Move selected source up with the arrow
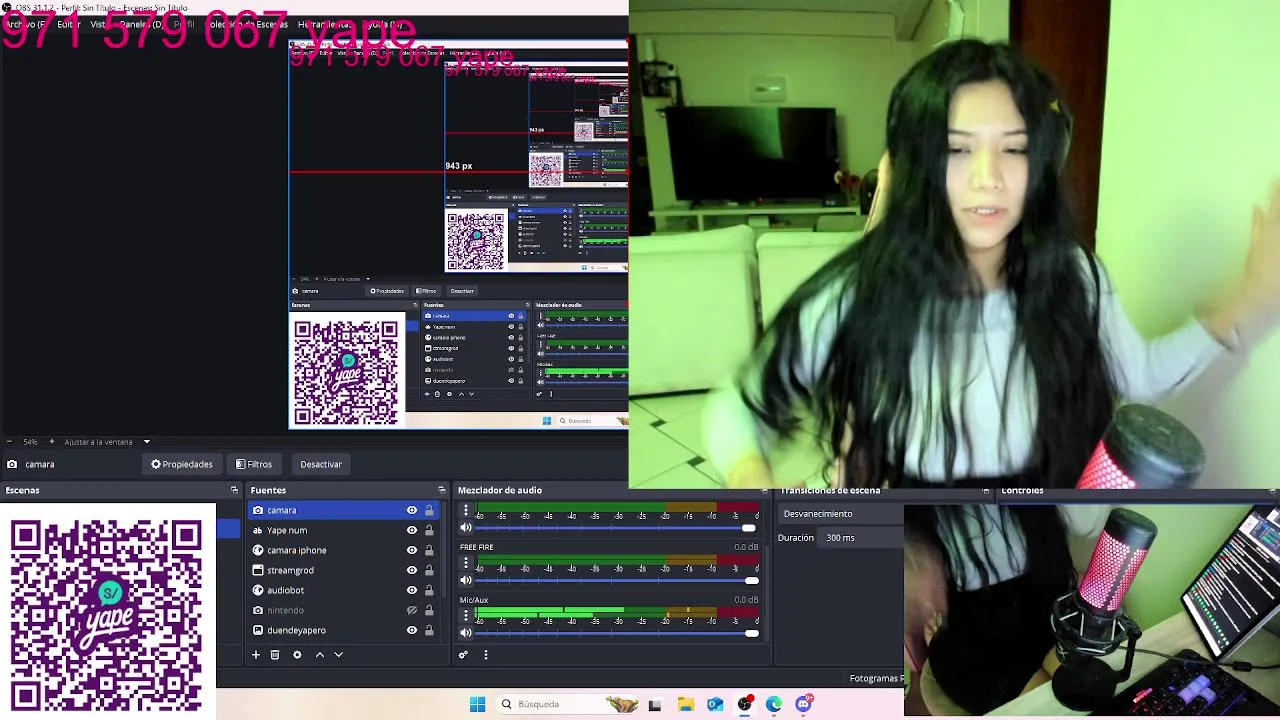 [320, 655]
